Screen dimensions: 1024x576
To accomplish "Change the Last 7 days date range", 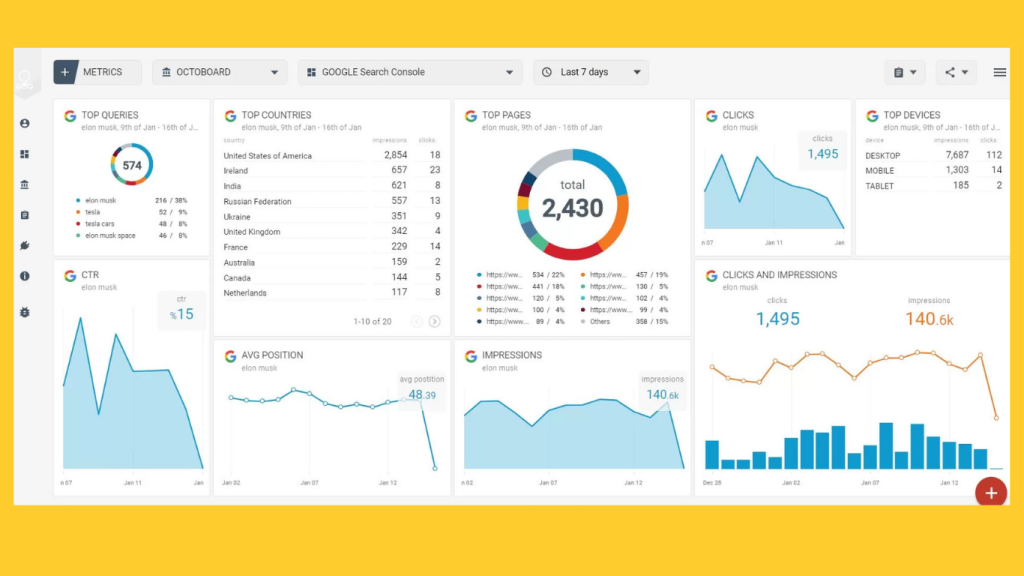I will pos(590,72).
